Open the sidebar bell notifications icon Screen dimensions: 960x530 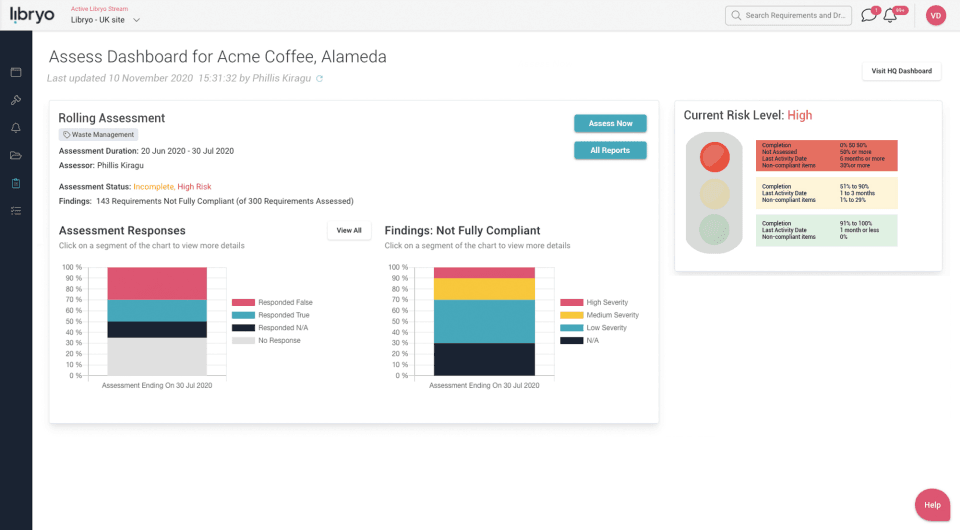tap(16, 127)
